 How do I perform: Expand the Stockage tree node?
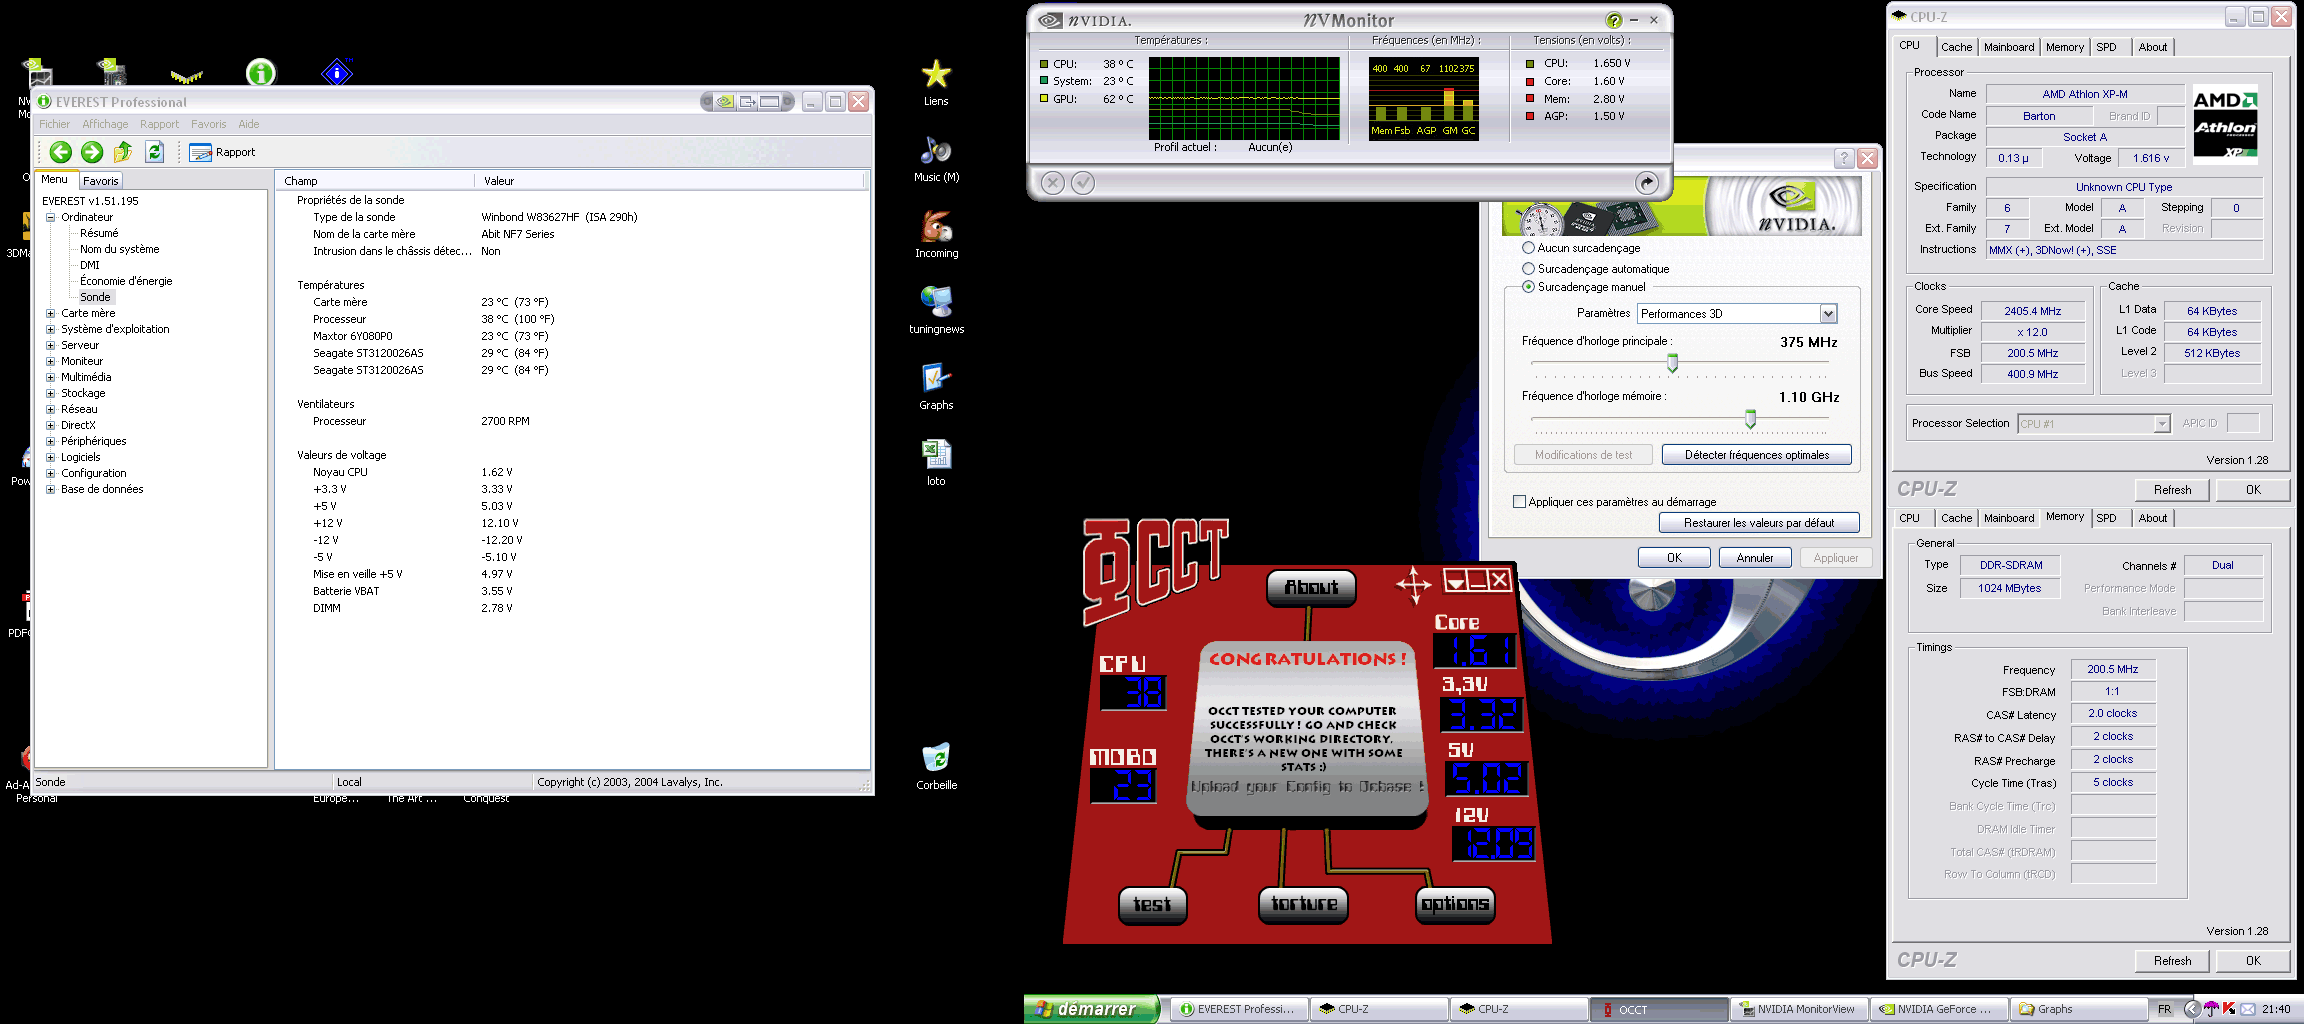[50, 393]
